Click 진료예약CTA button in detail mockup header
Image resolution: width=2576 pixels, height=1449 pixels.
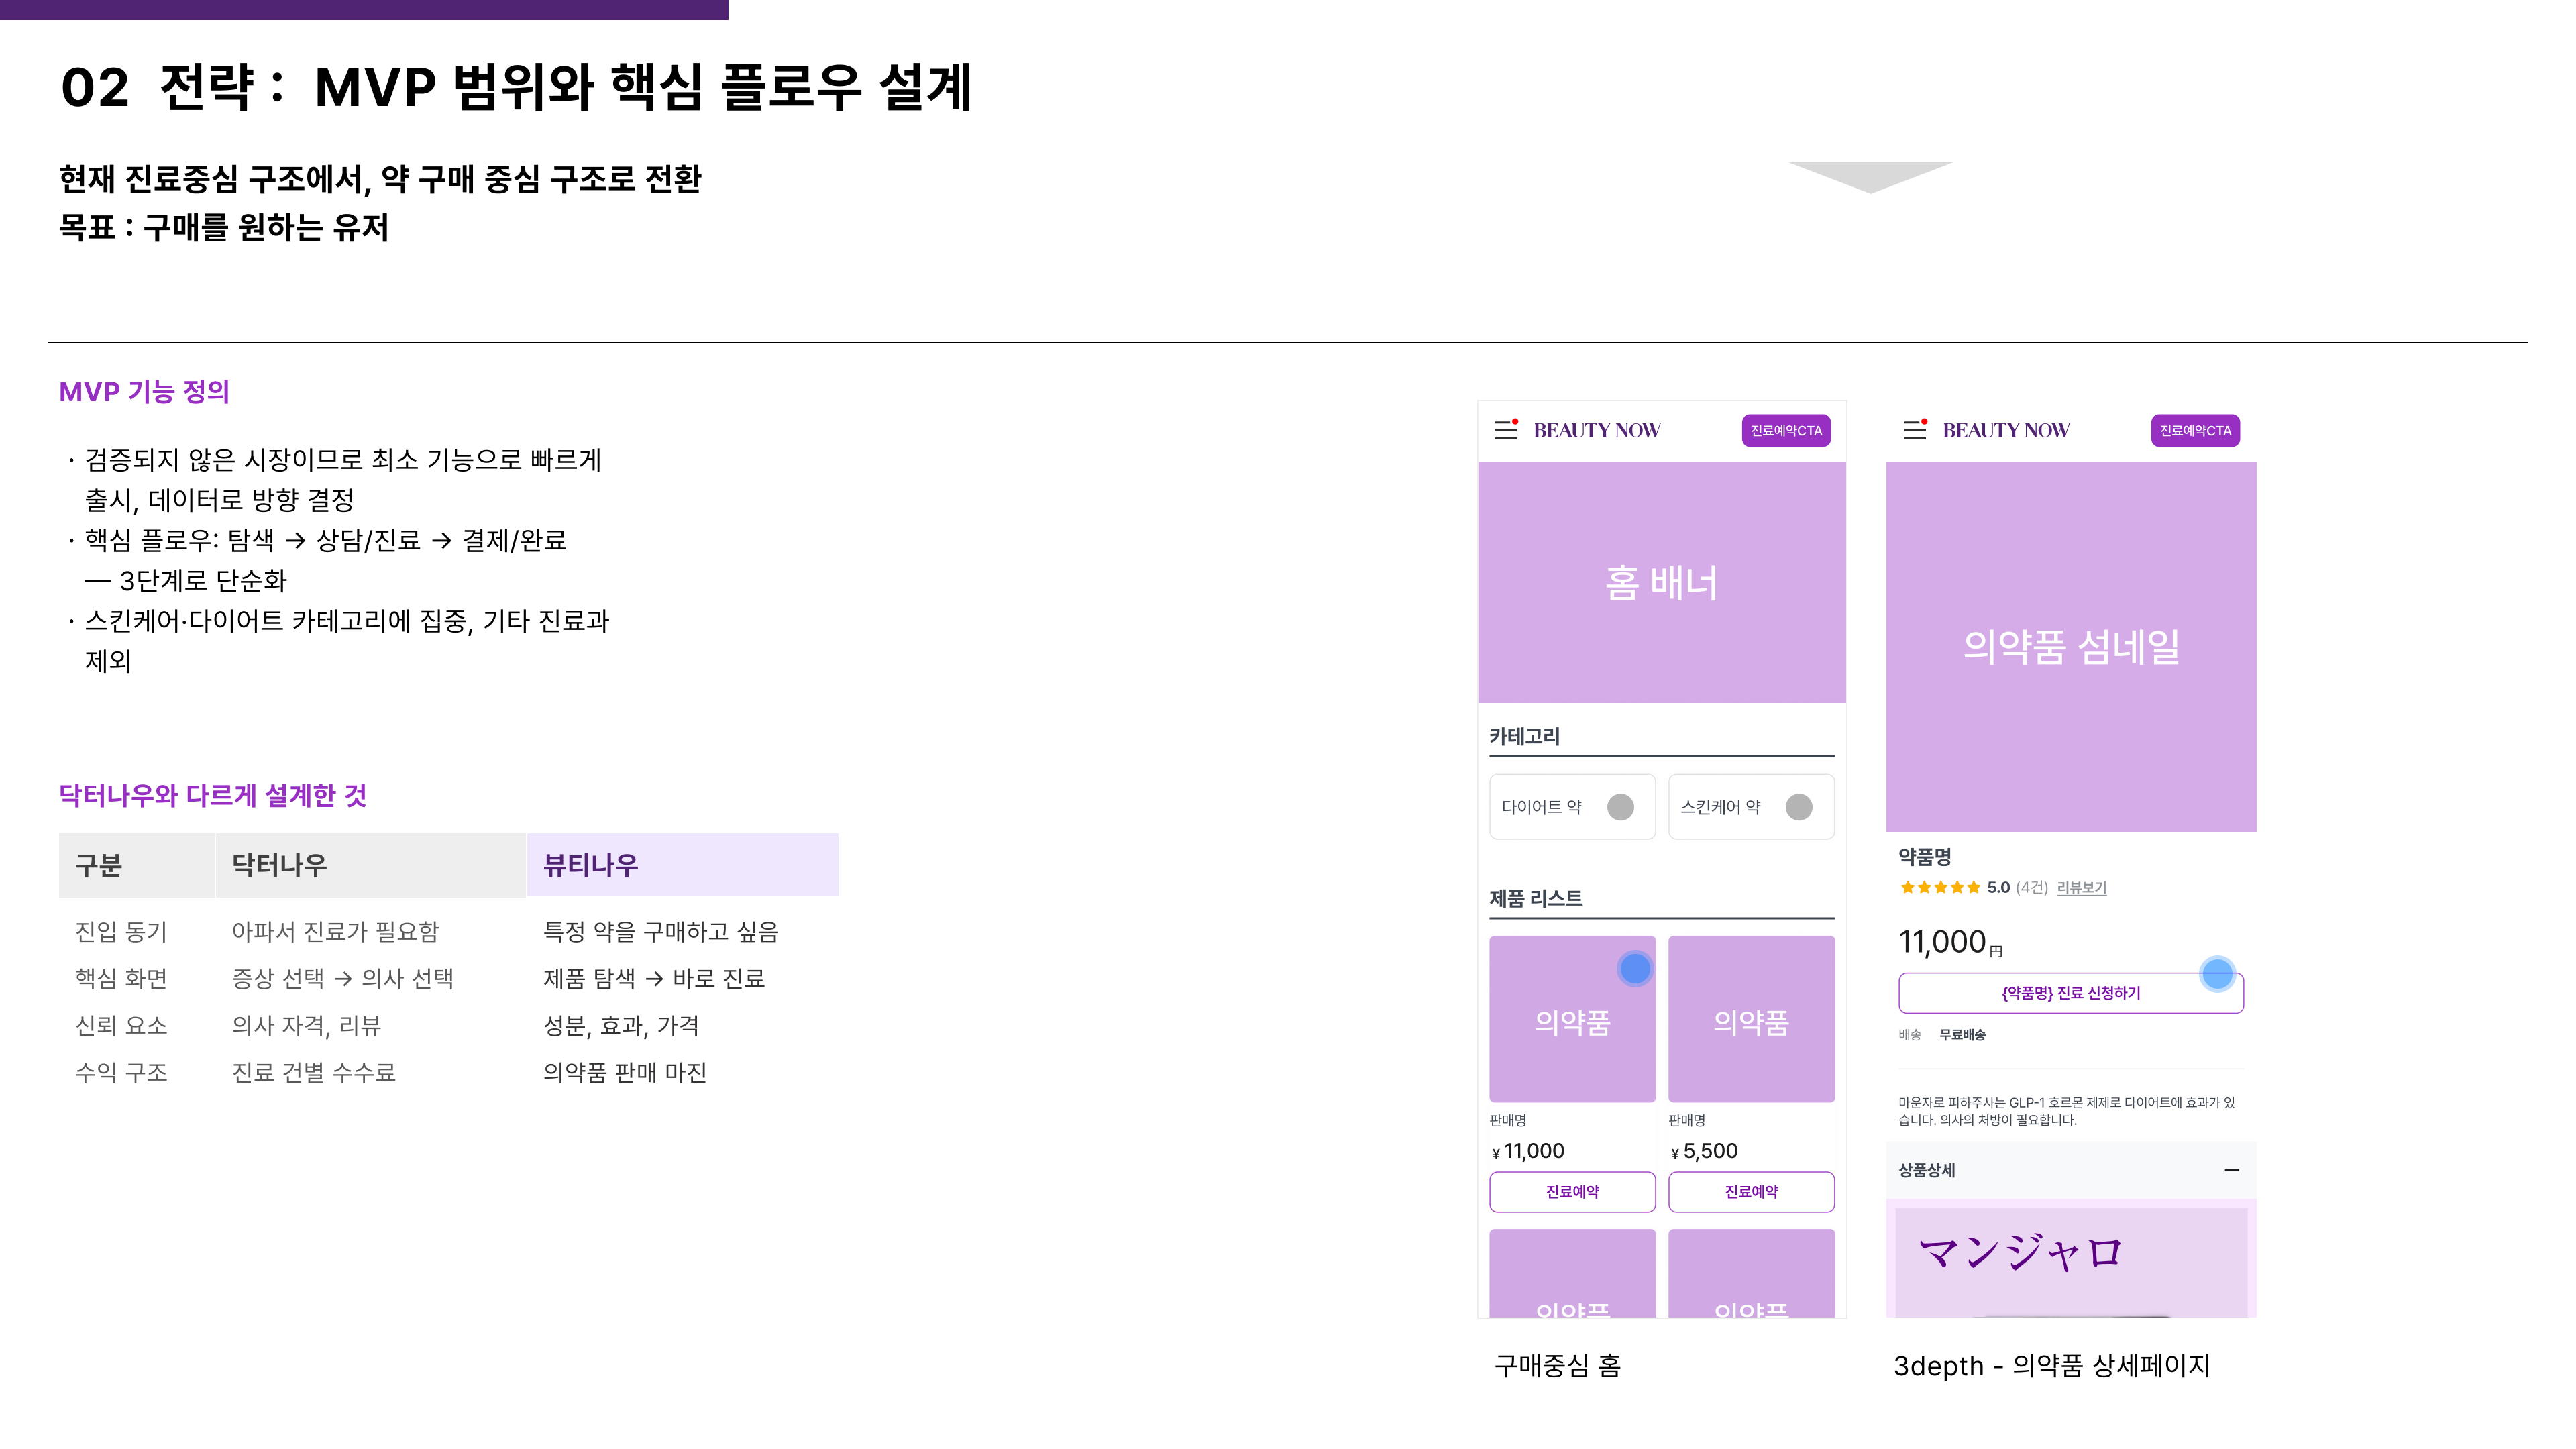(x=2195, y=431)
